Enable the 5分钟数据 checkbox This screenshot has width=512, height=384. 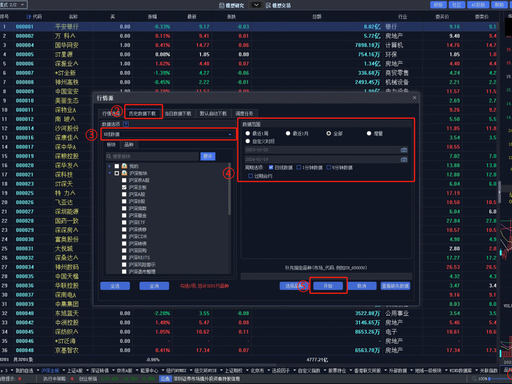coord(328,167)
